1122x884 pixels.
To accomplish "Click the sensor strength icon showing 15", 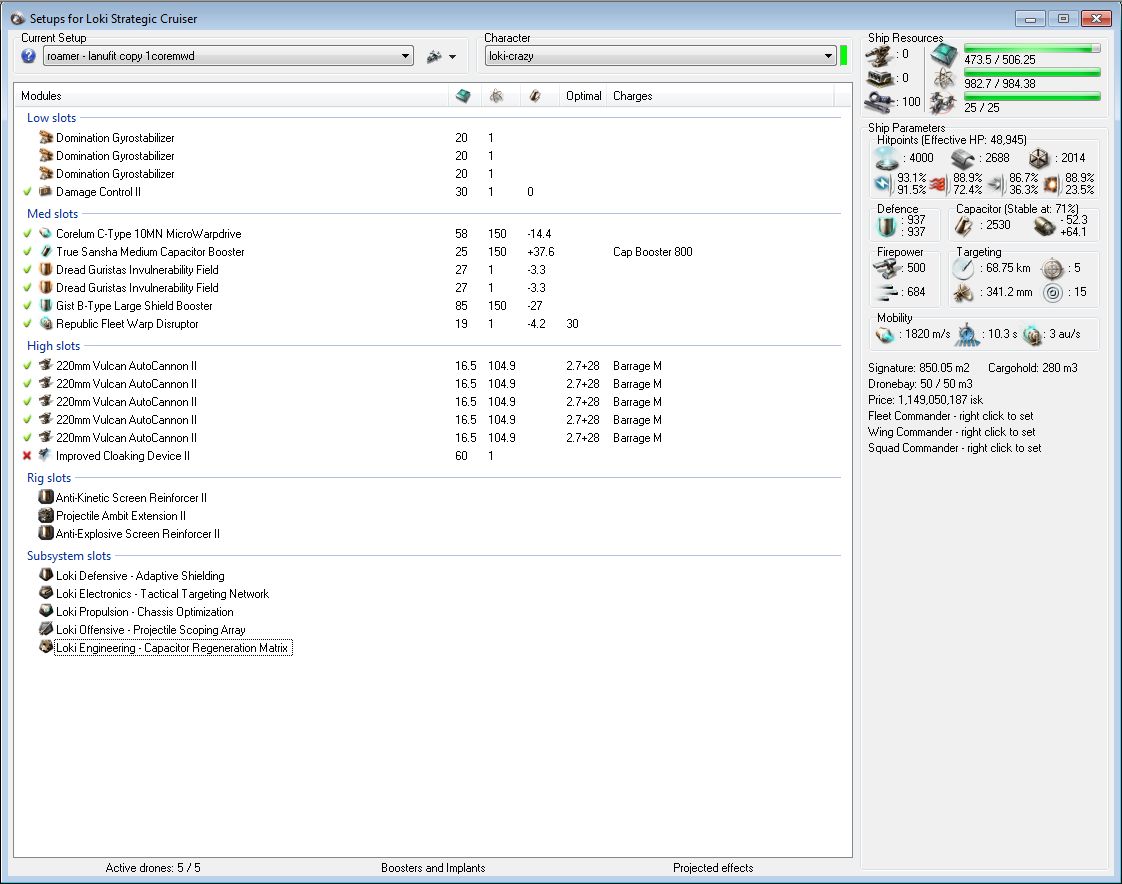I will coord(1053,292).
